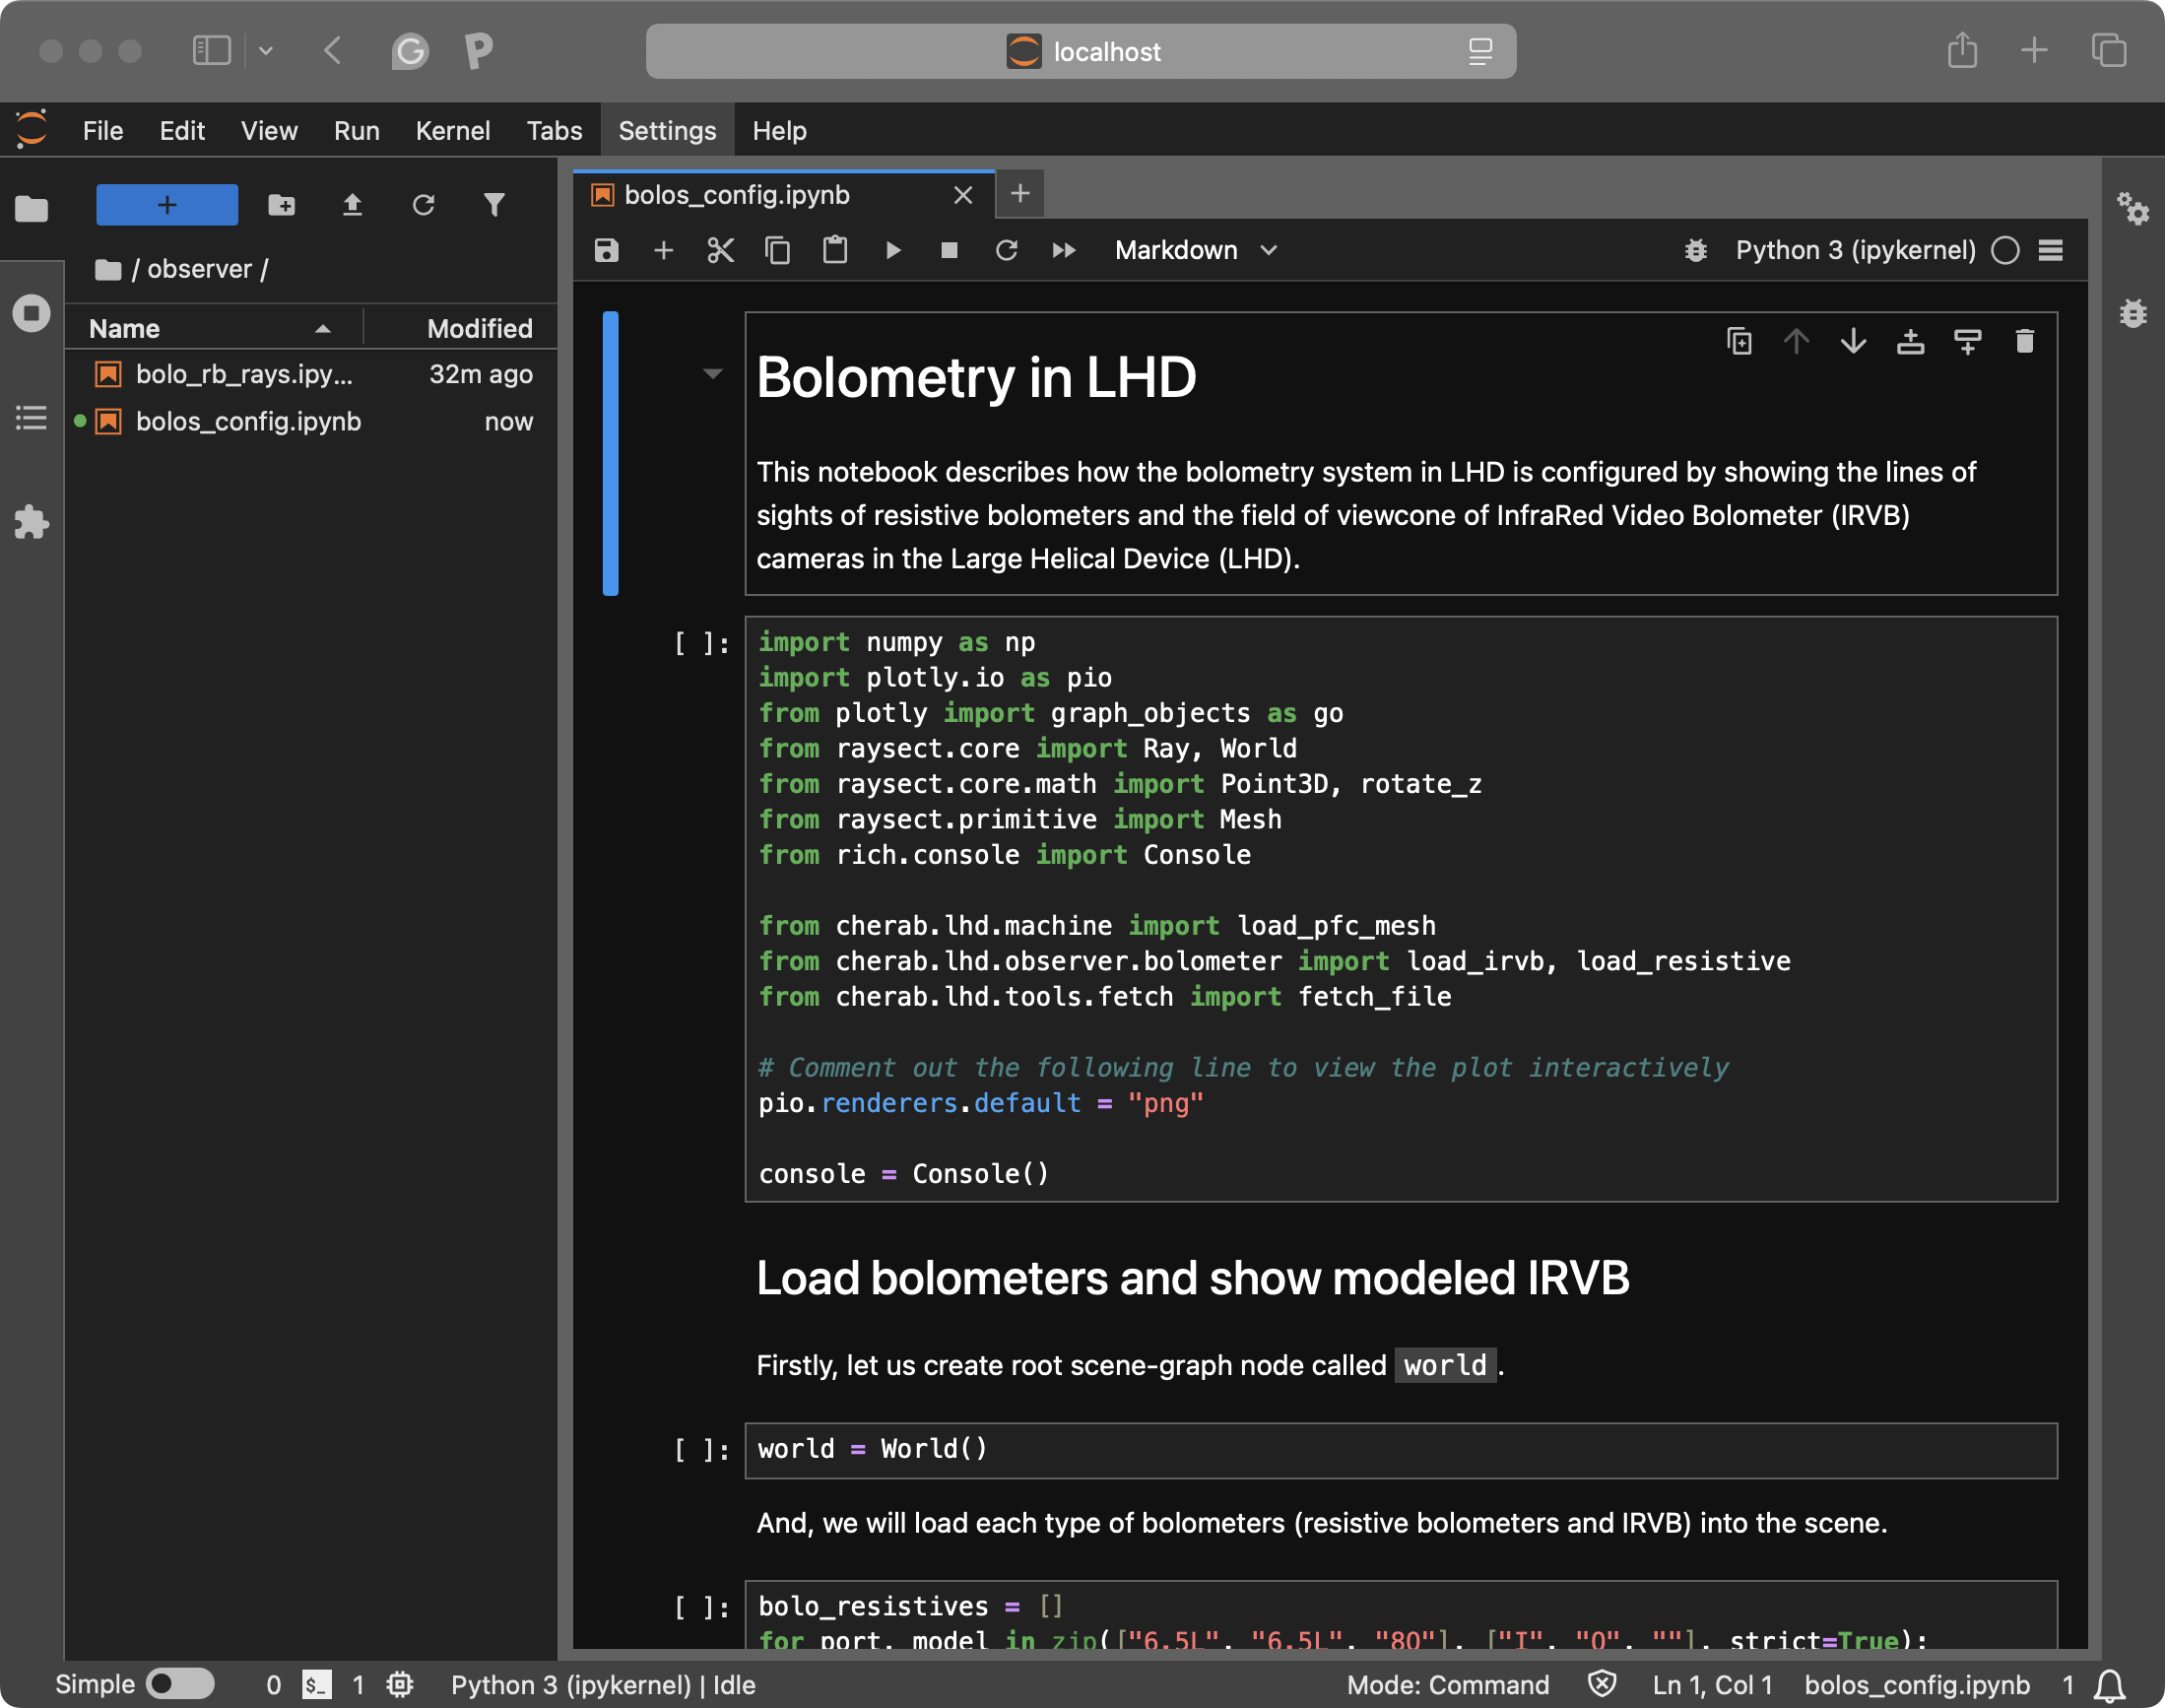Click terminal count icon in status bar
This screenshot has width=2165, height=1708.
click(316, 1685)
